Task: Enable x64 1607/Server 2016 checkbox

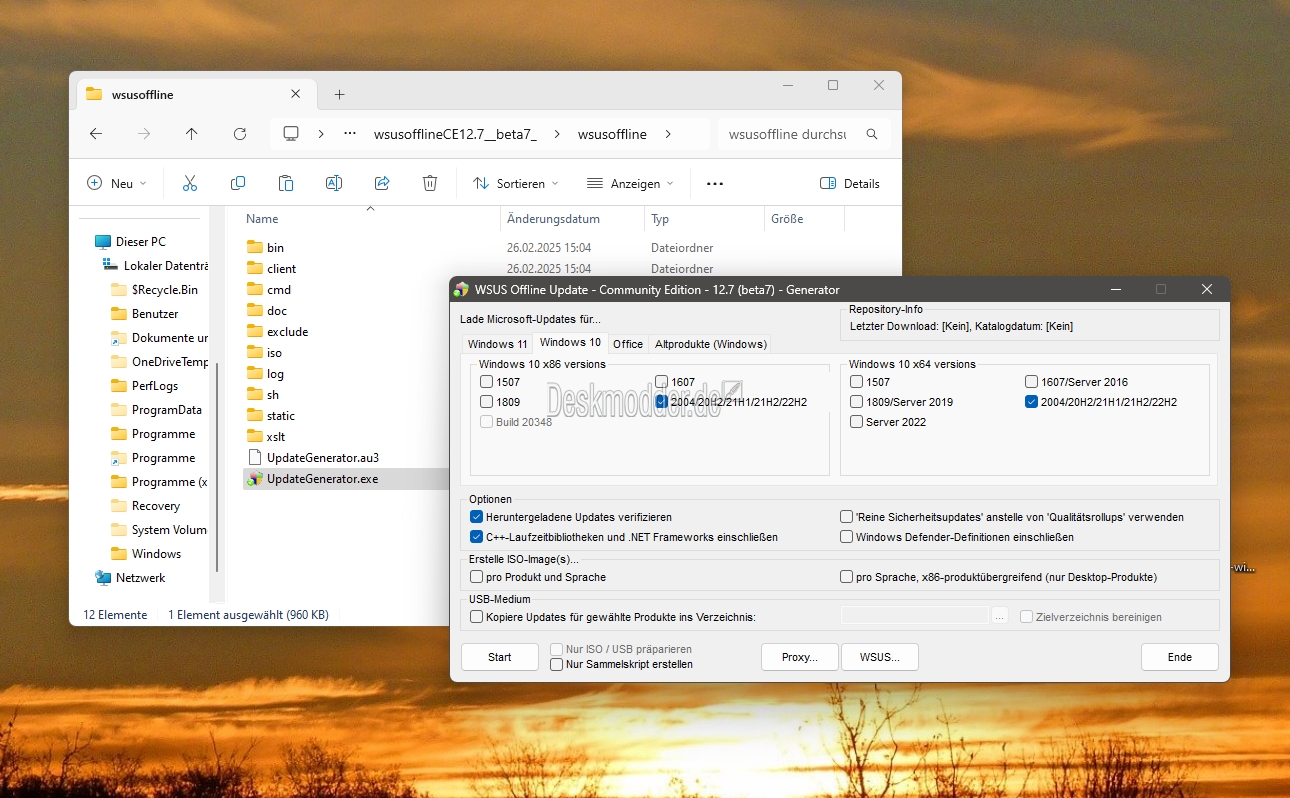Action: pos(1032,382)
